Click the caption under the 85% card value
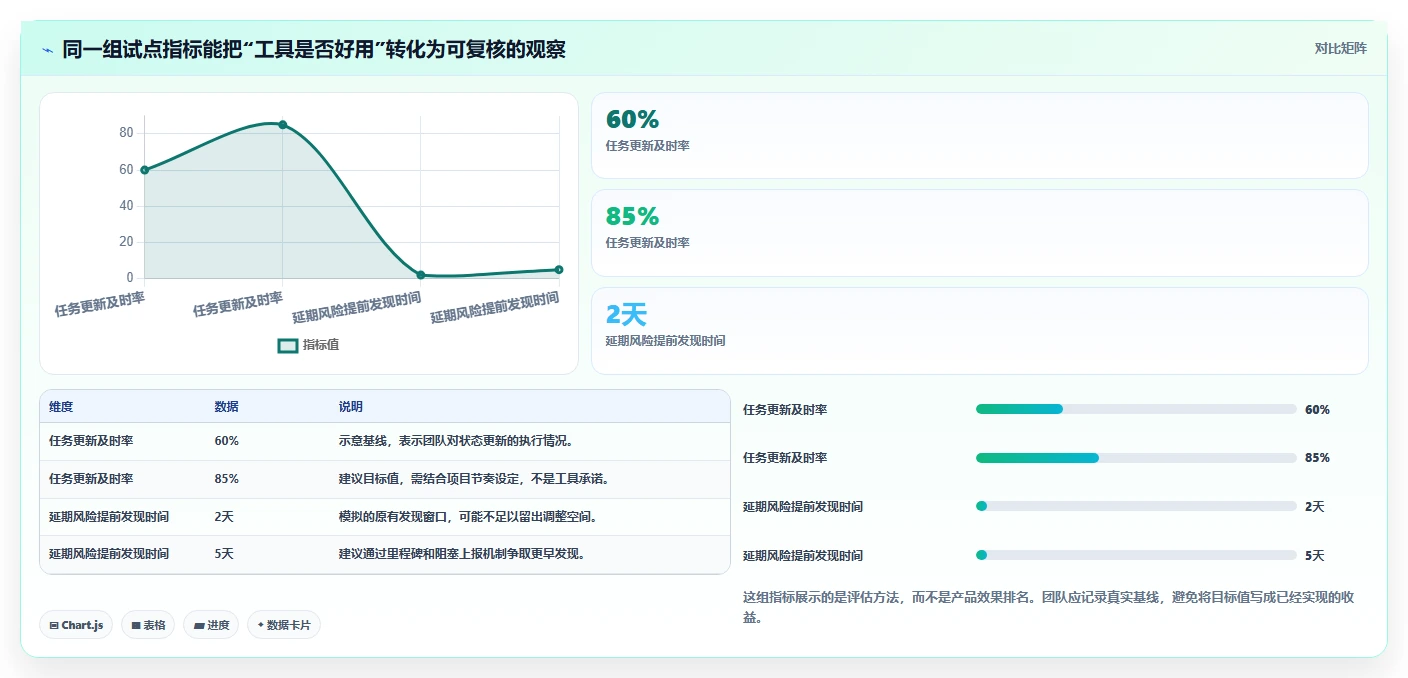This screenshot has height=678, width=1408. [x=647, y=243]
